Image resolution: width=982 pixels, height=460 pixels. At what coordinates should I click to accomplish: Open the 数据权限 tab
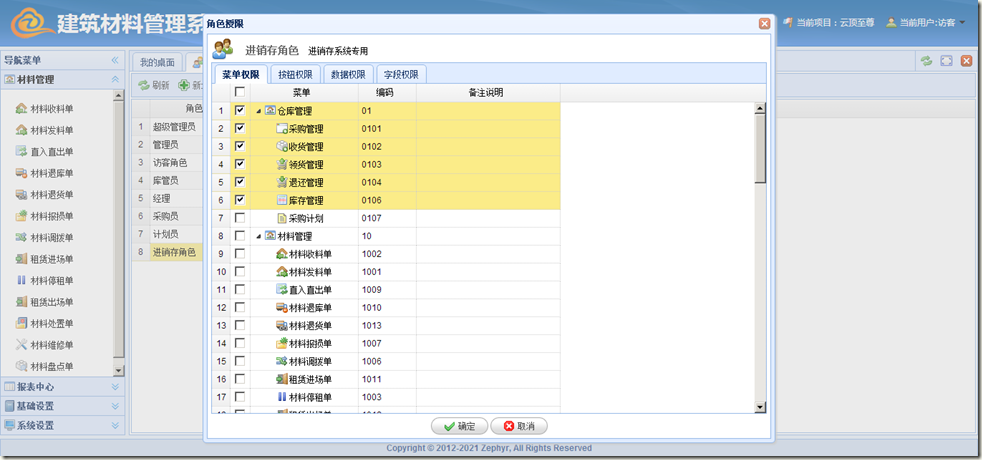[x=348, y=74]
